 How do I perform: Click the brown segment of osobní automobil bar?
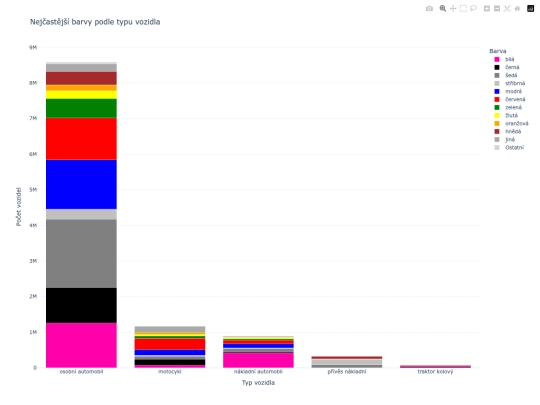[x=81, y=79]
